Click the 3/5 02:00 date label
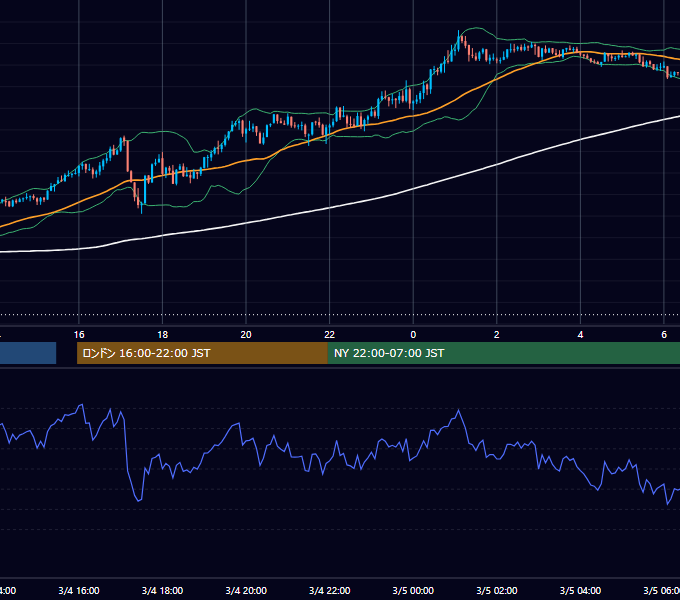The width and height of the screenshot is (680, 600). click(497, 590)
